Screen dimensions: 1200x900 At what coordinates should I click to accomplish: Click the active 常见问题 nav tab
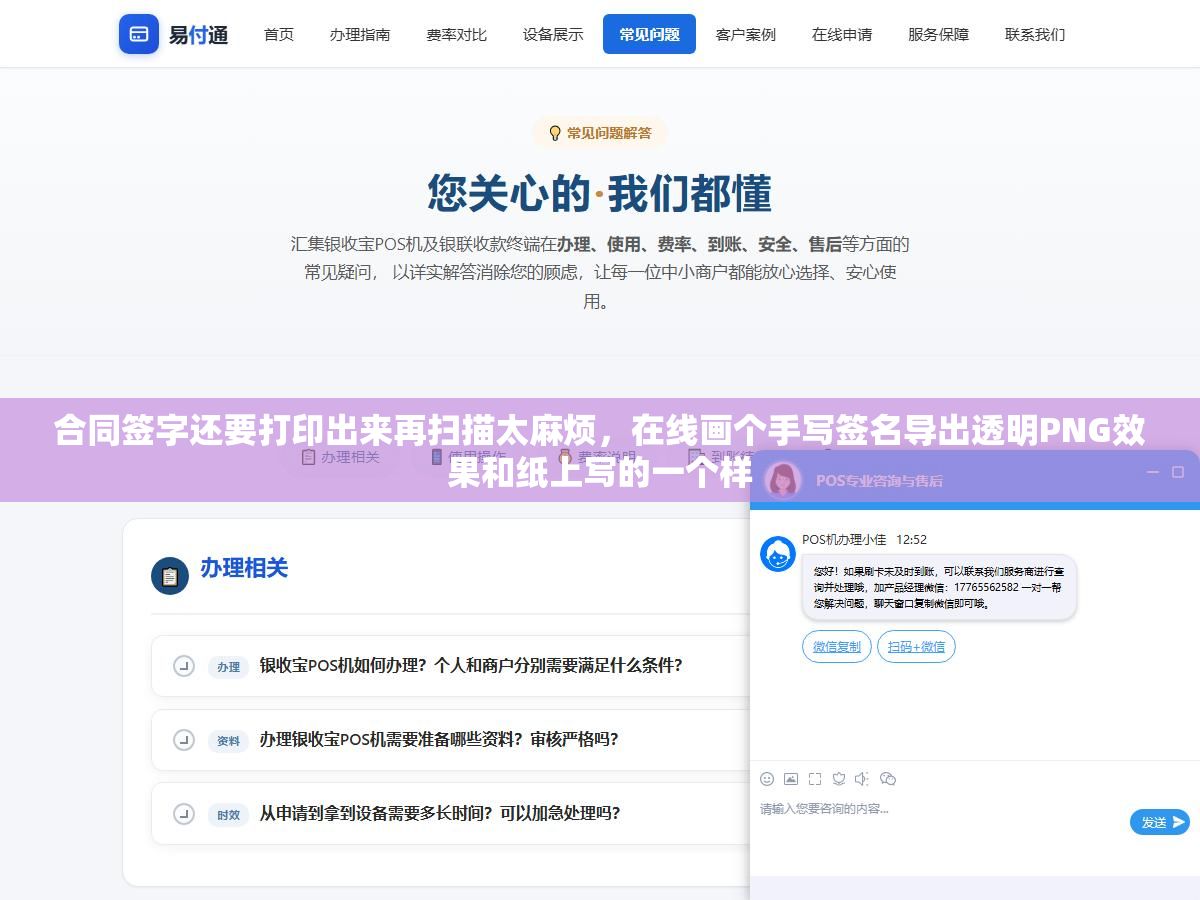[649, 34]
